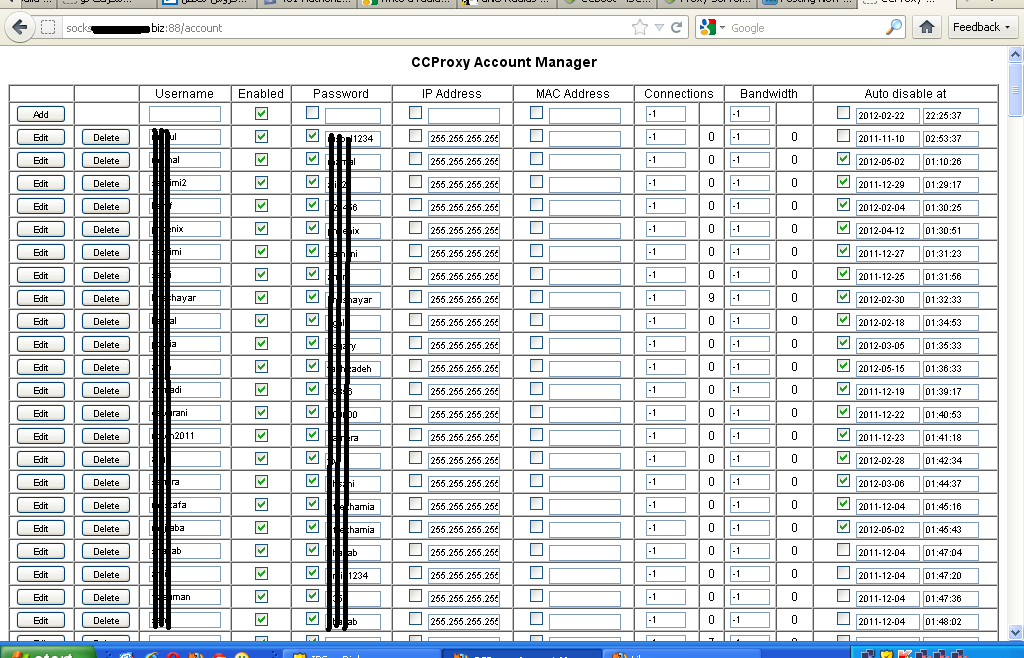
Task: Delete the account disabling at 01:29:17
Action: tap(106, 183)
